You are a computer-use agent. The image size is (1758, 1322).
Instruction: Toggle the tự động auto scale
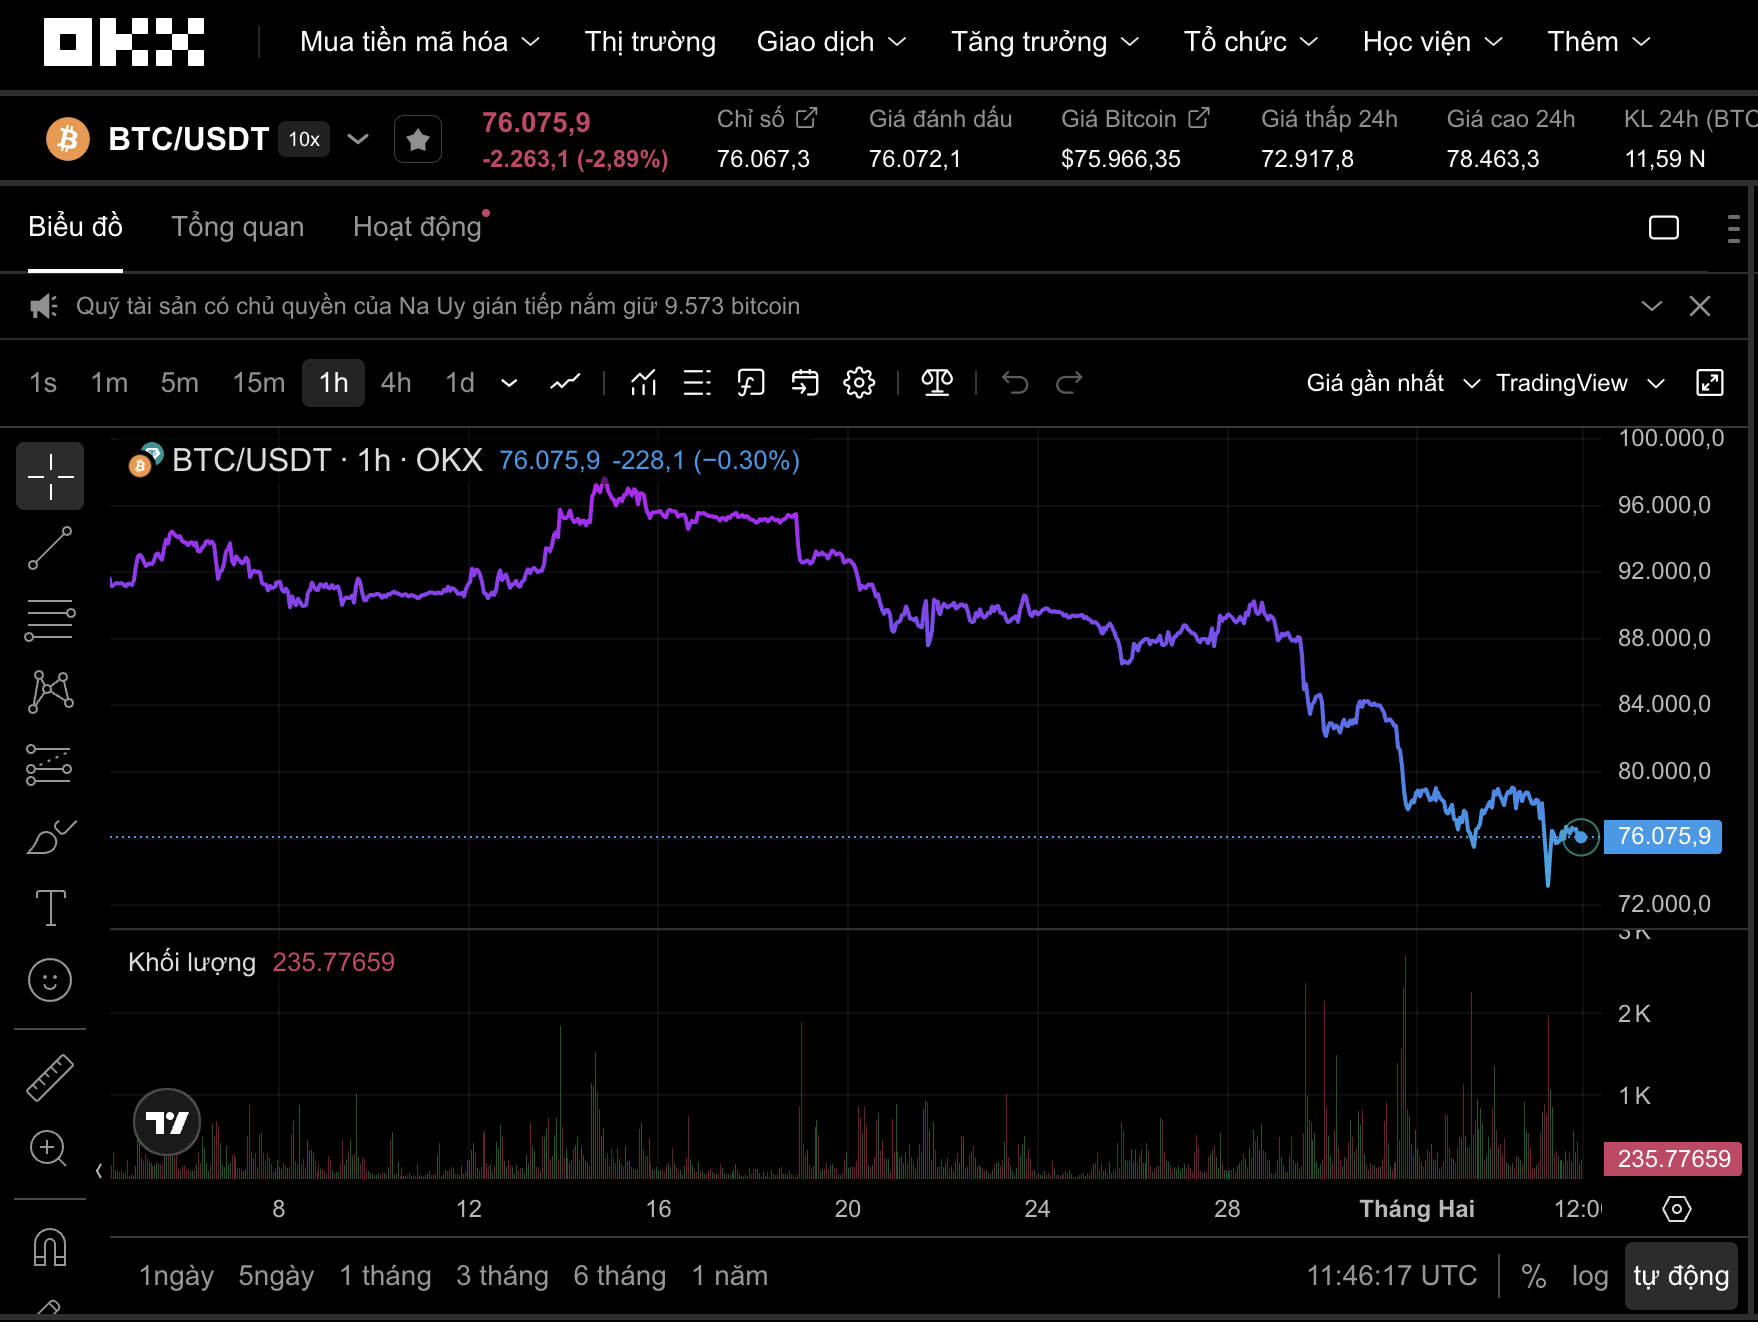pos(1680,1276)
